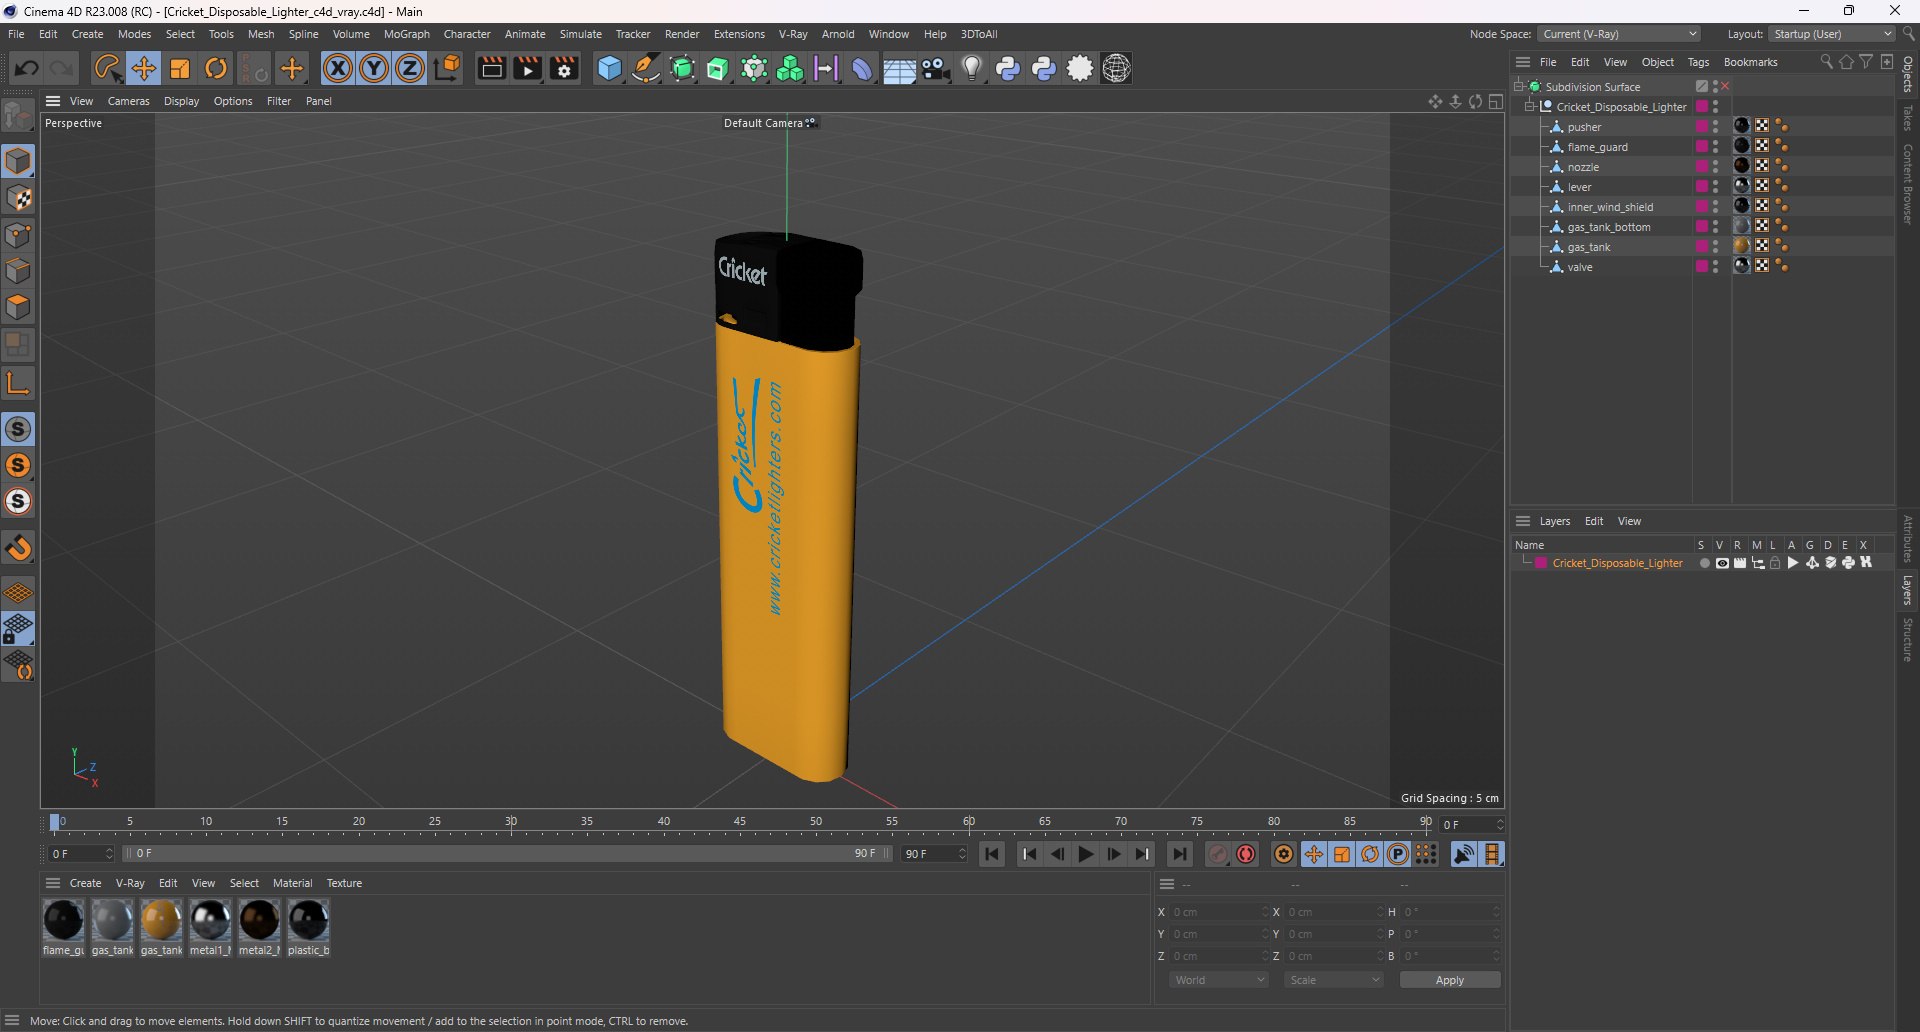Open the V-Ray menu in menu bar
1920x1032 pixels.
tap(793, 34)
